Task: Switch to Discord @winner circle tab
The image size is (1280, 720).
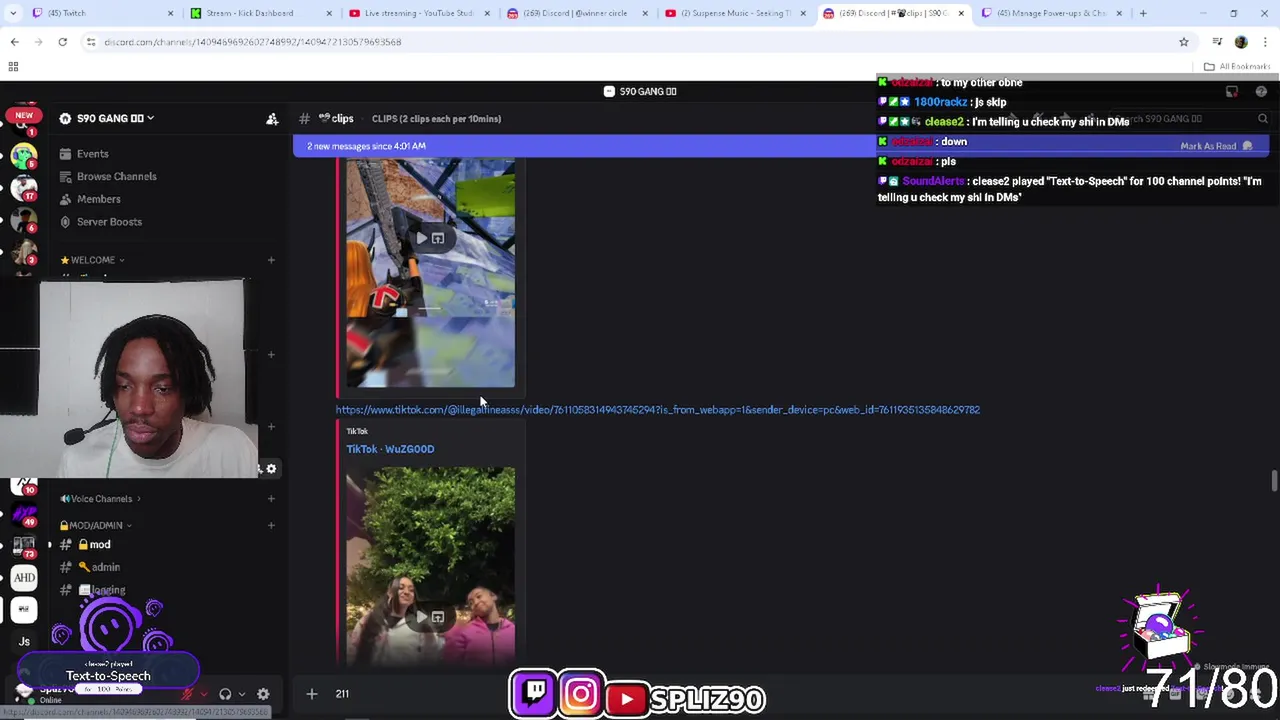Action: pyautogui.click(x=576, y=13)
